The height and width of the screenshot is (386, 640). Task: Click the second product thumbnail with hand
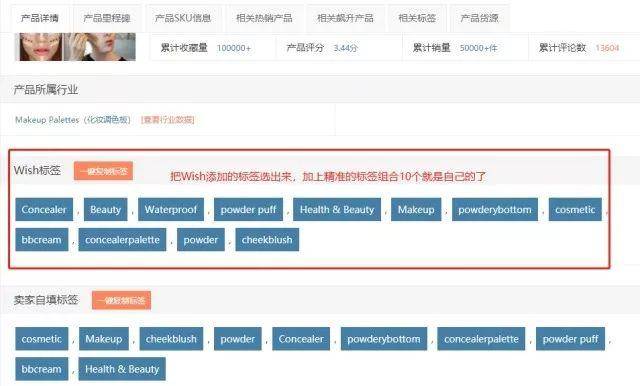click(100, 47)
